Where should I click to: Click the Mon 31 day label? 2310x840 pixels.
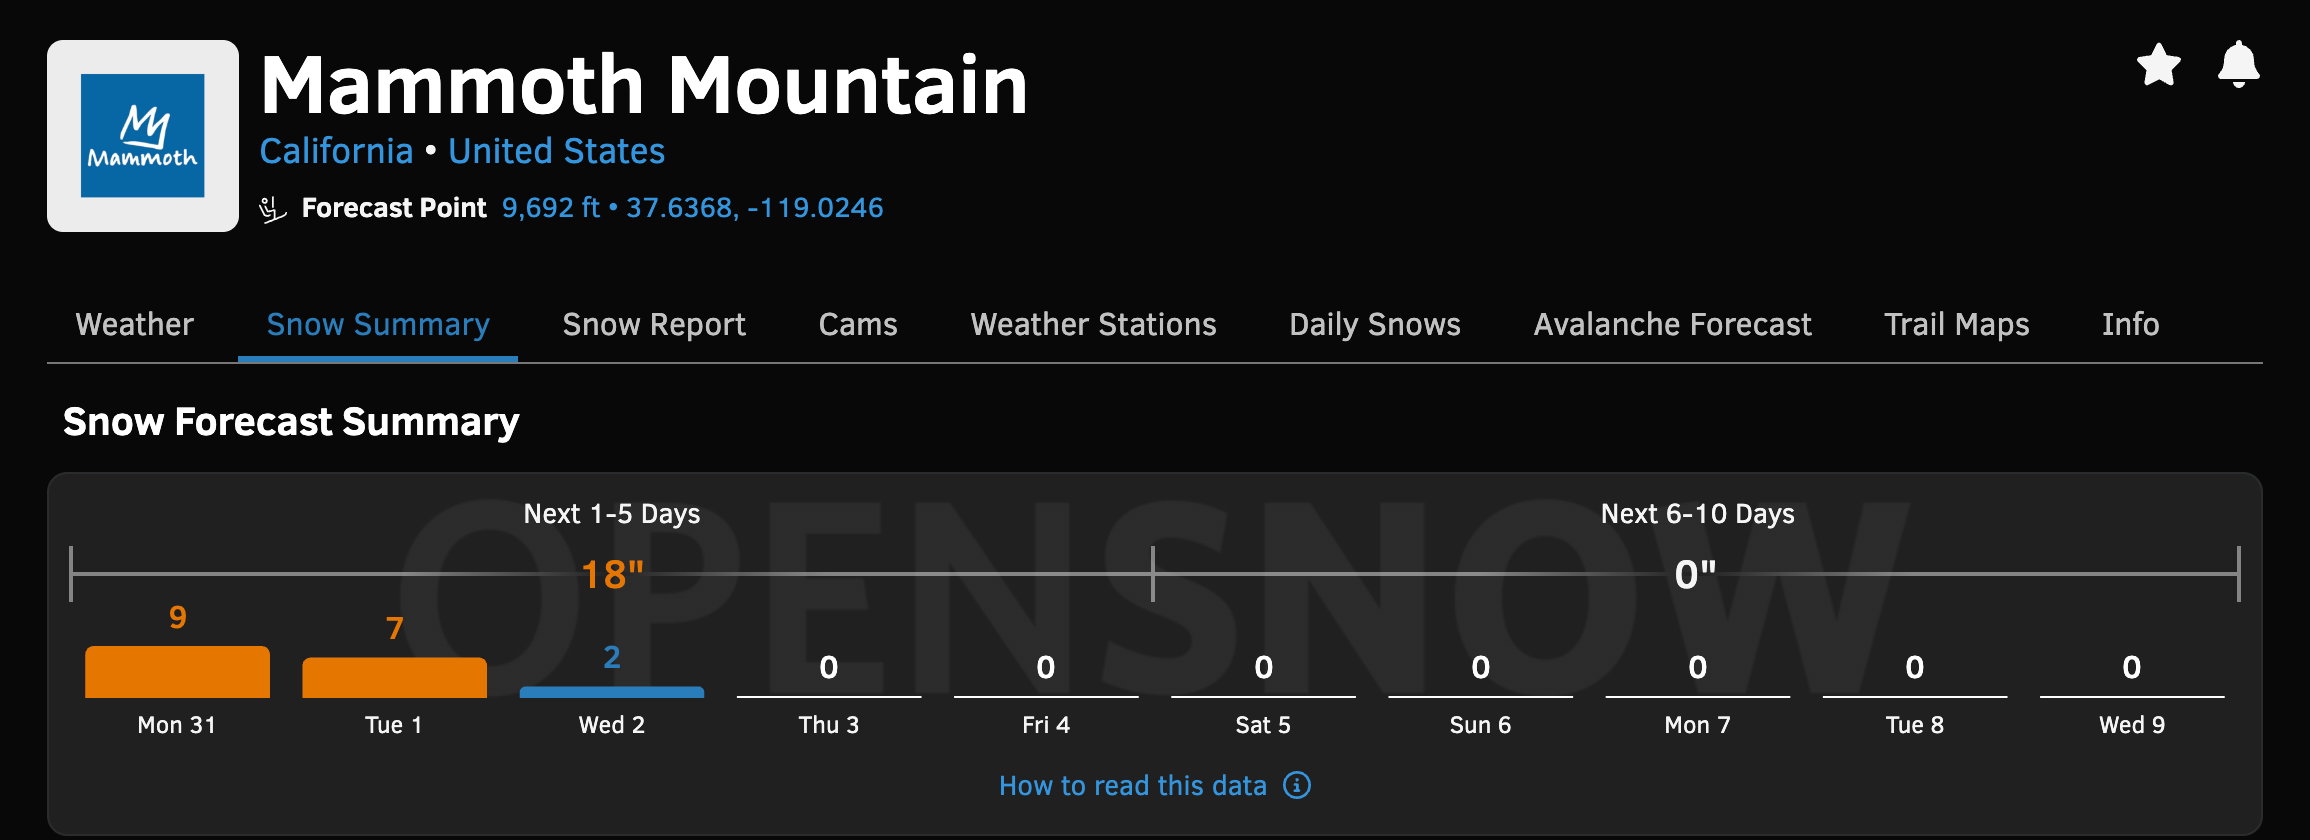coord(177,725)
